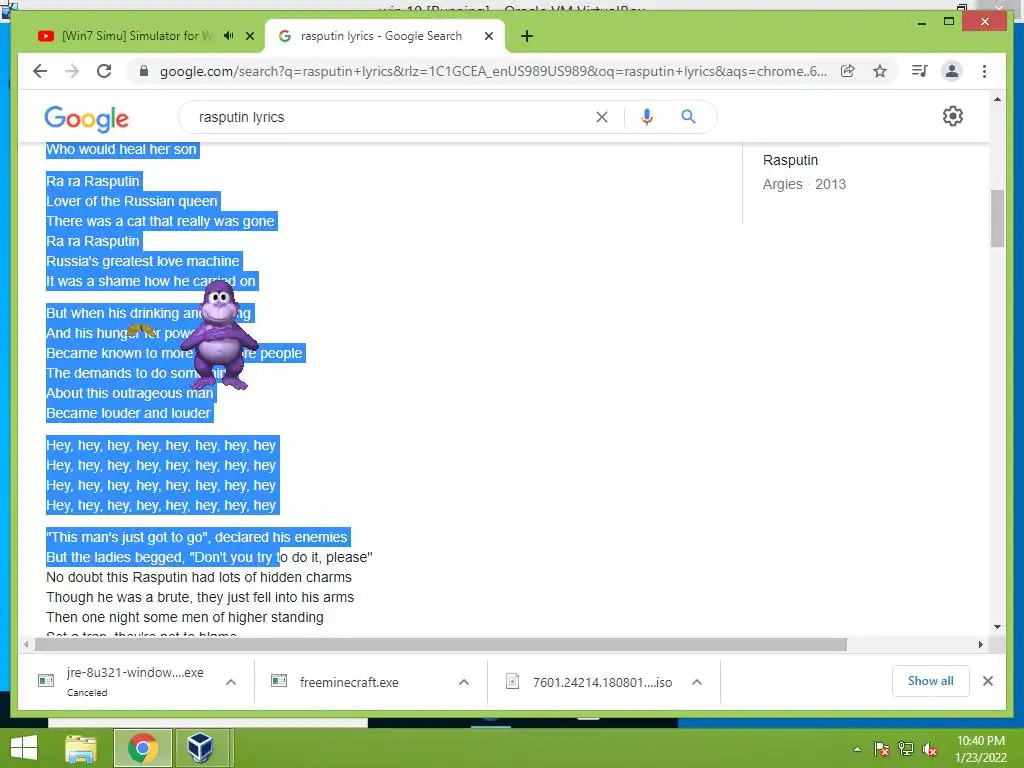Click the scroll down arrow
This screenshot has width=1024, height=768.
pos(997,626)
